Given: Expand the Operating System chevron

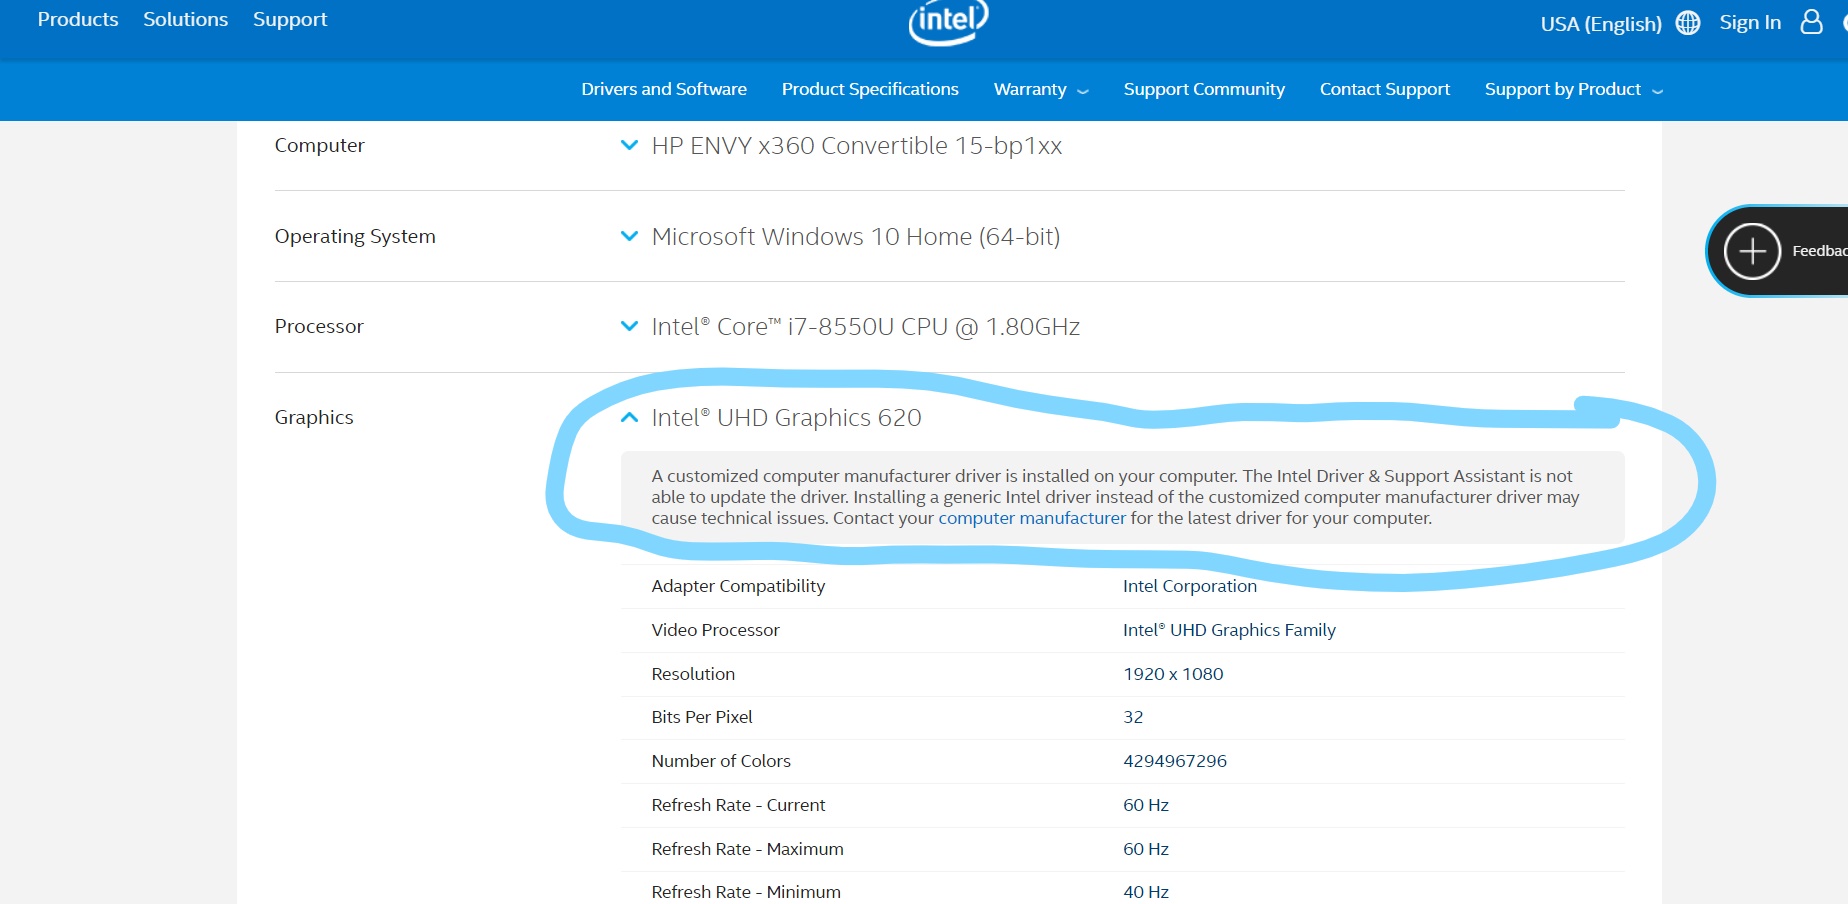Looking at the screenshot, I should click(x=629, y=236).
